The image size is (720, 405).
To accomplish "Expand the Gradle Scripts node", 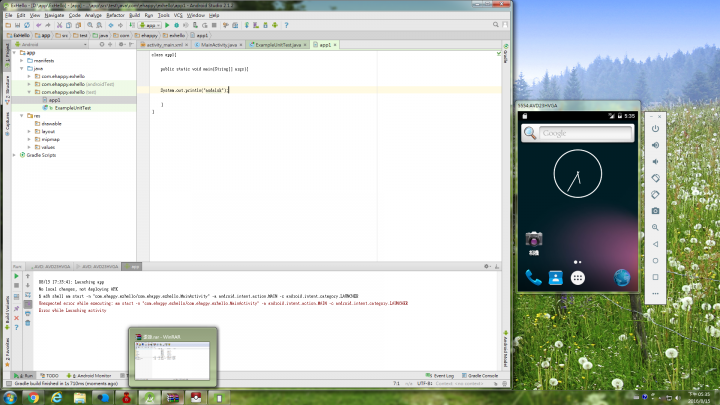I will click(x=15, y=155).
